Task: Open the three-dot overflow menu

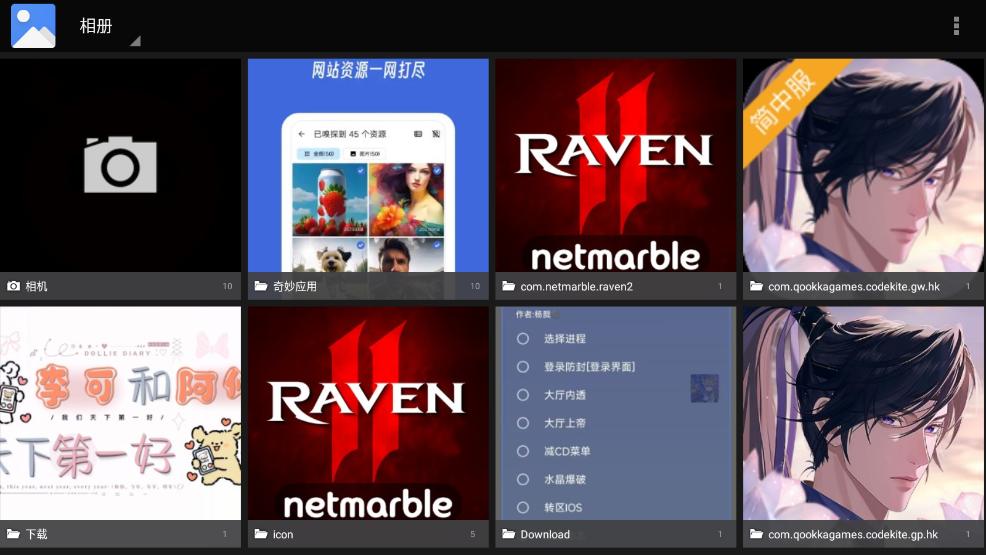Action: pos(956,26)
